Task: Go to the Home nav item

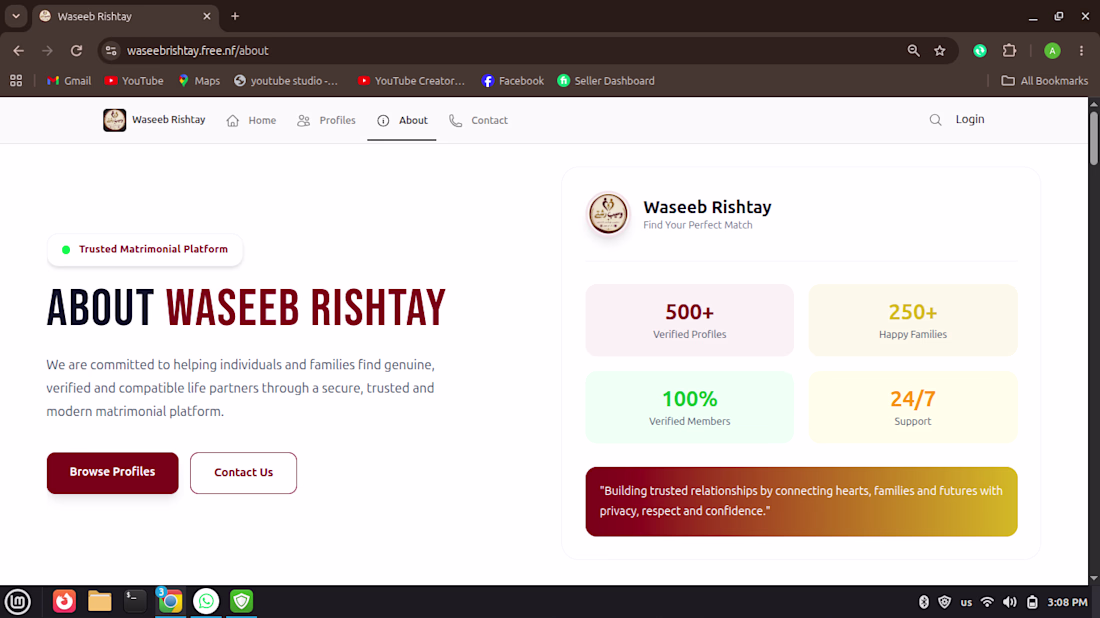Action: pos(251,121)
